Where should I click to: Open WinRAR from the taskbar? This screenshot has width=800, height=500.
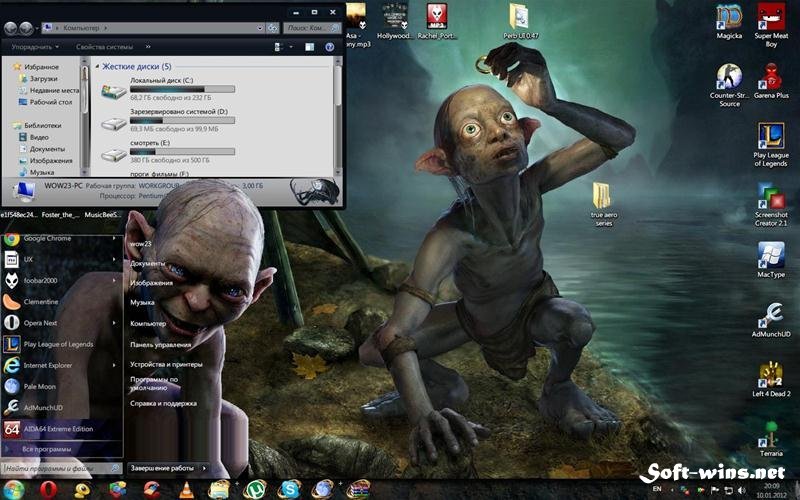[x=358, y=490]
